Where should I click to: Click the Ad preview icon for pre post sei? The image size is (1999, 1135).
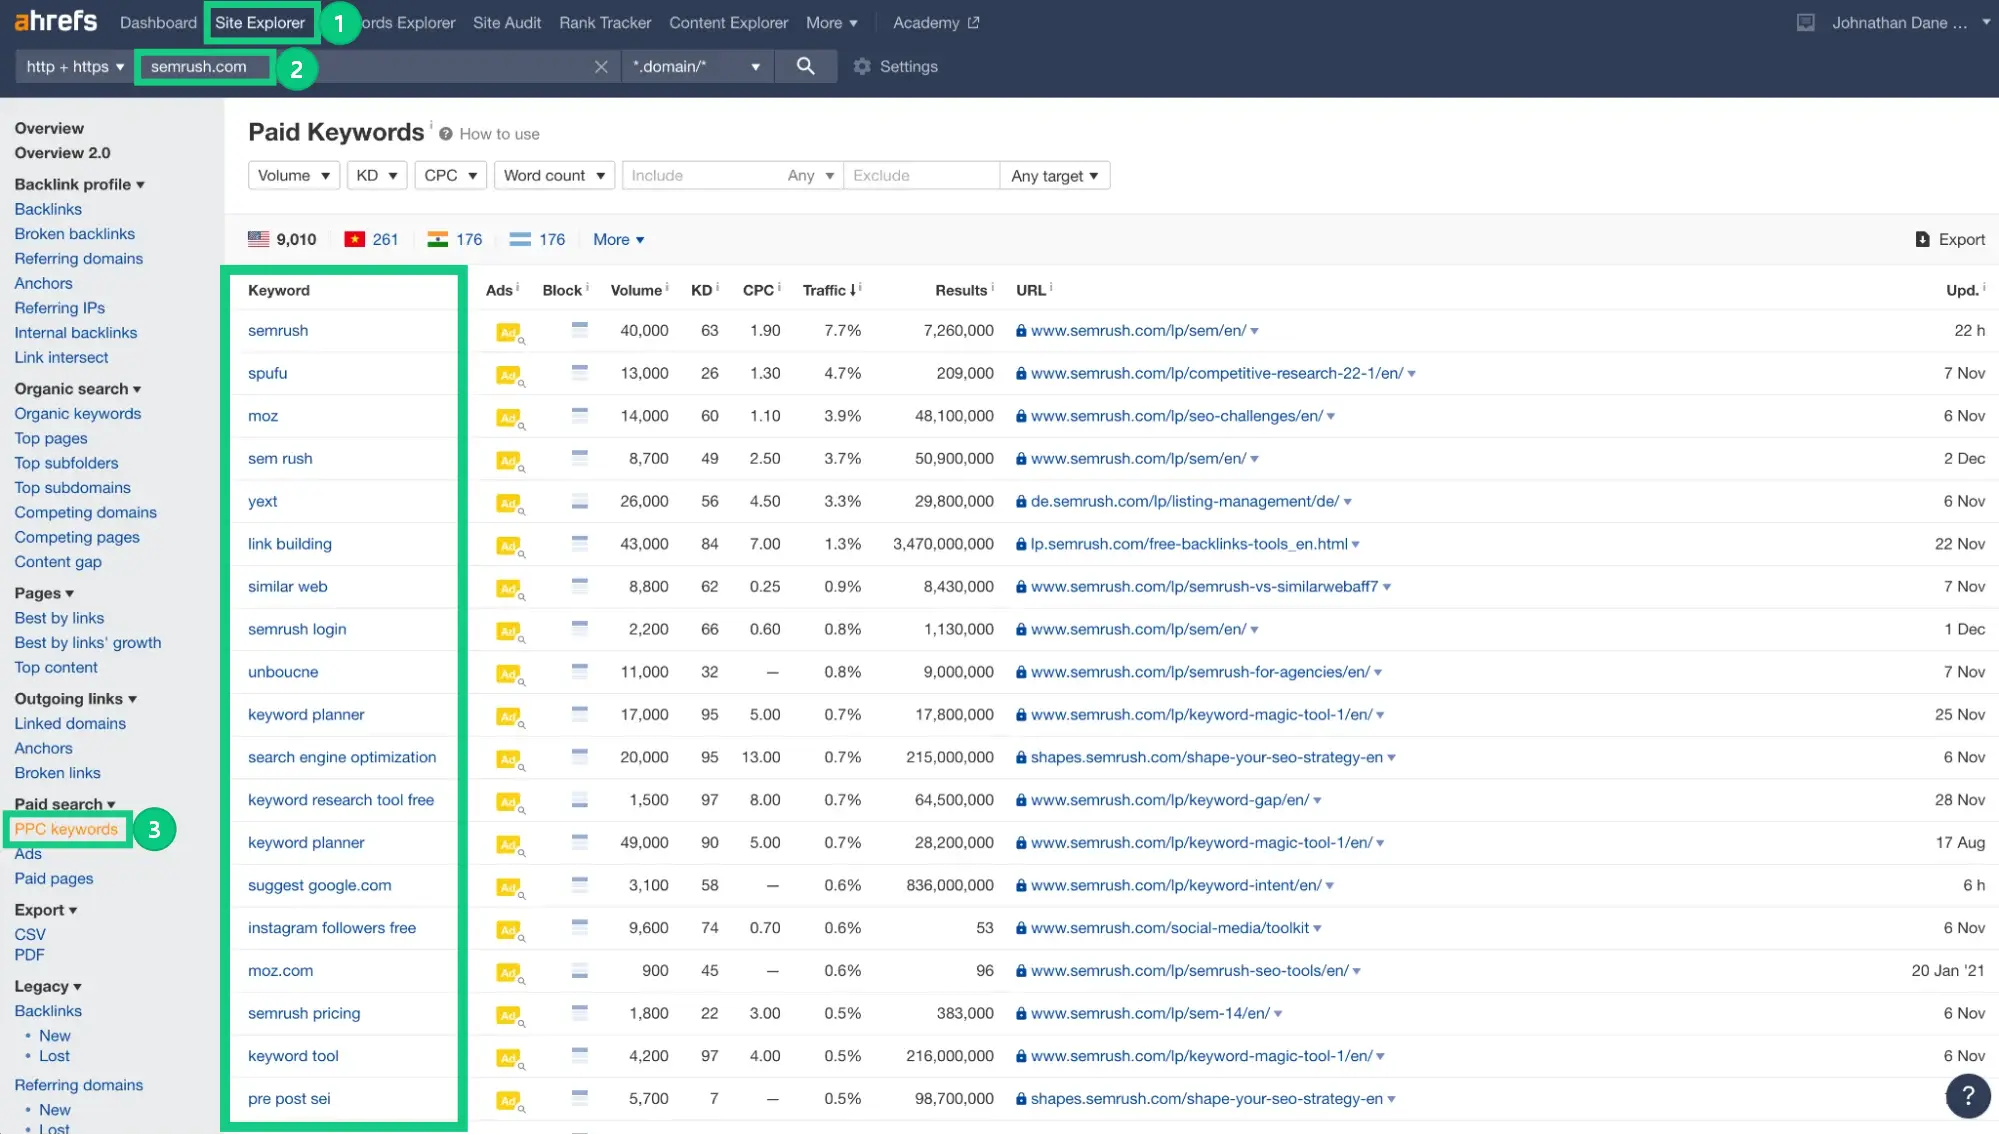509,1101
